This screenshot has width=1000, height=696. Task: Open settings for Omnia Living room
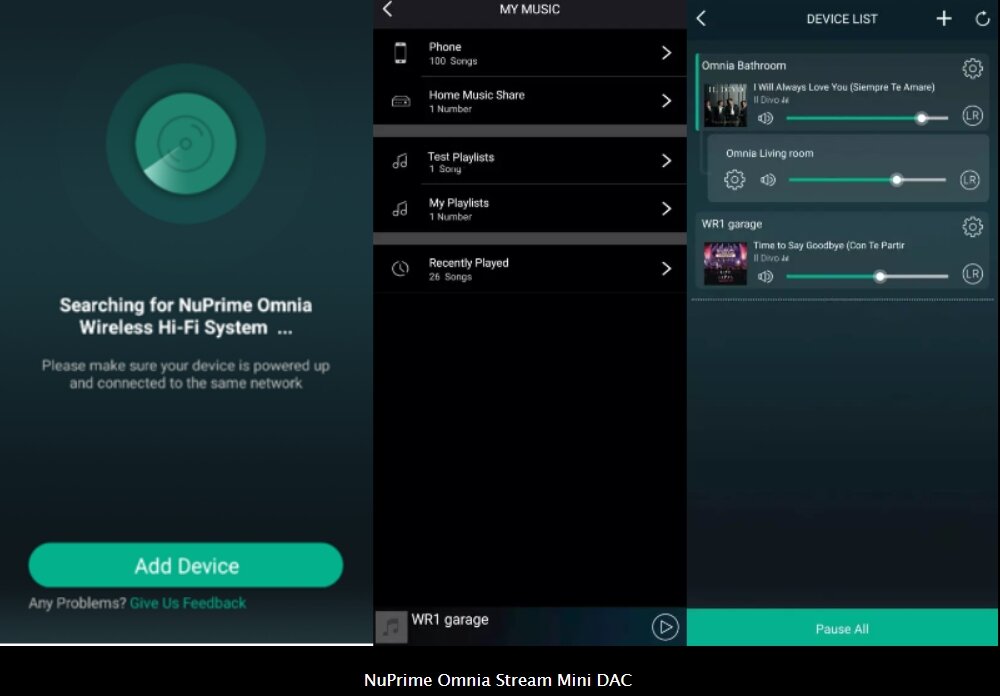coord(734,179)
